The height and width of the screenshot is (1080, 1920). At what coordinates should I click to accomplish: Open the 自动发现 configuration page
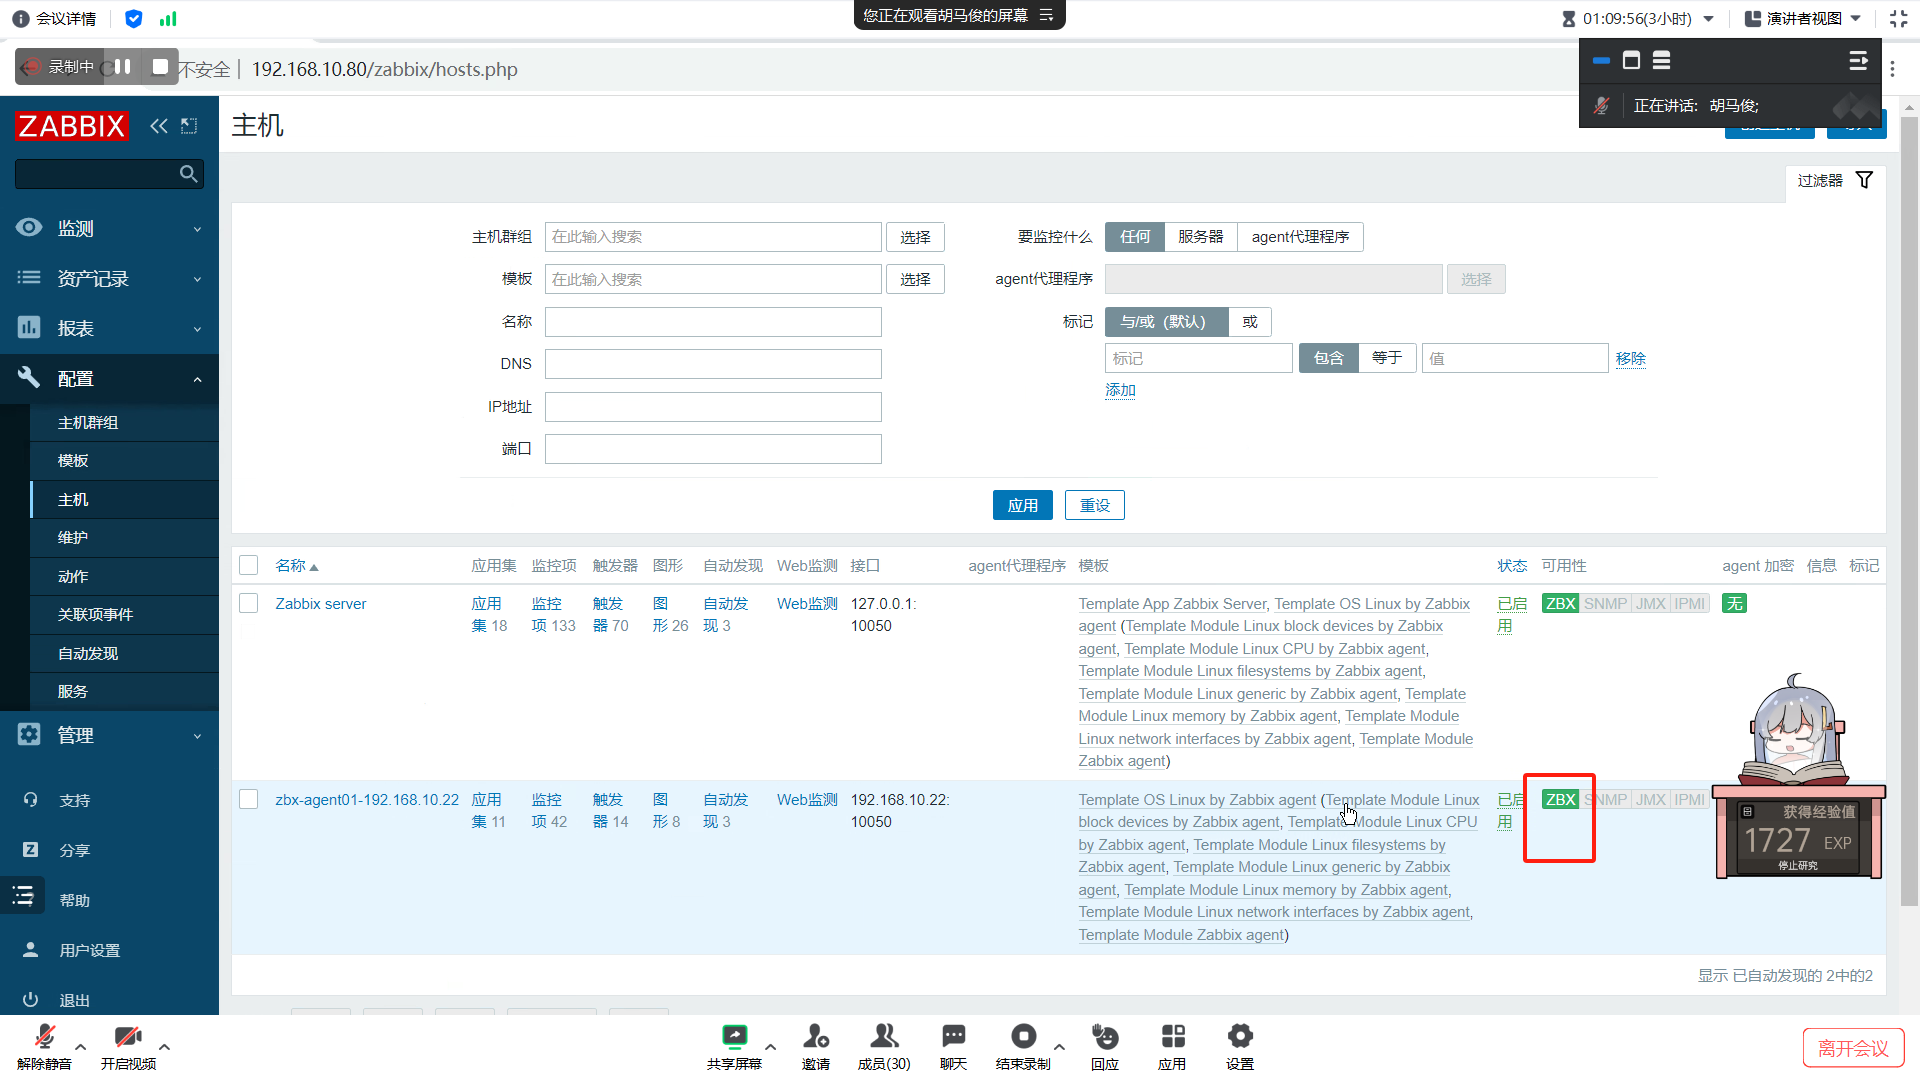point(124,654)
